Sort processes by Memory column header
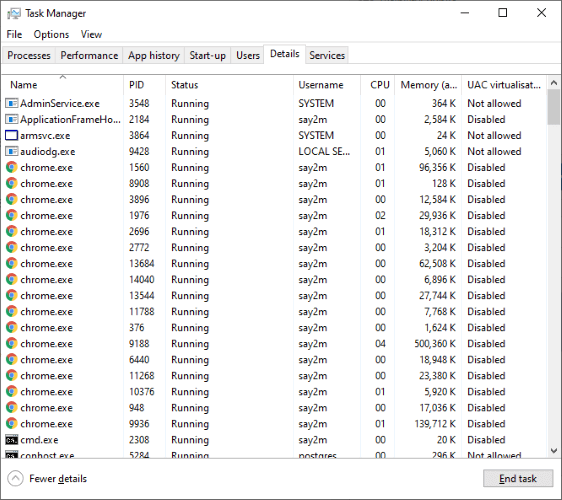The height and width of the screenshot is (500, 562). coord(428,85)
